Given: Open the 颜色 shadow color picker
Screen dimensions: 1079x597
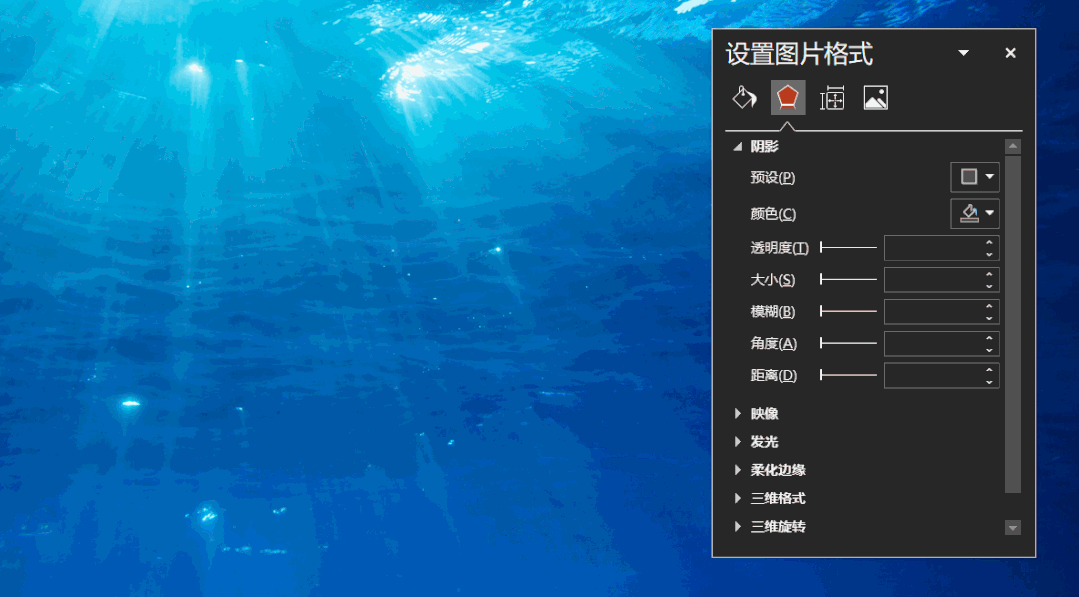Looking at the screenshot, I should click(974, 213).
